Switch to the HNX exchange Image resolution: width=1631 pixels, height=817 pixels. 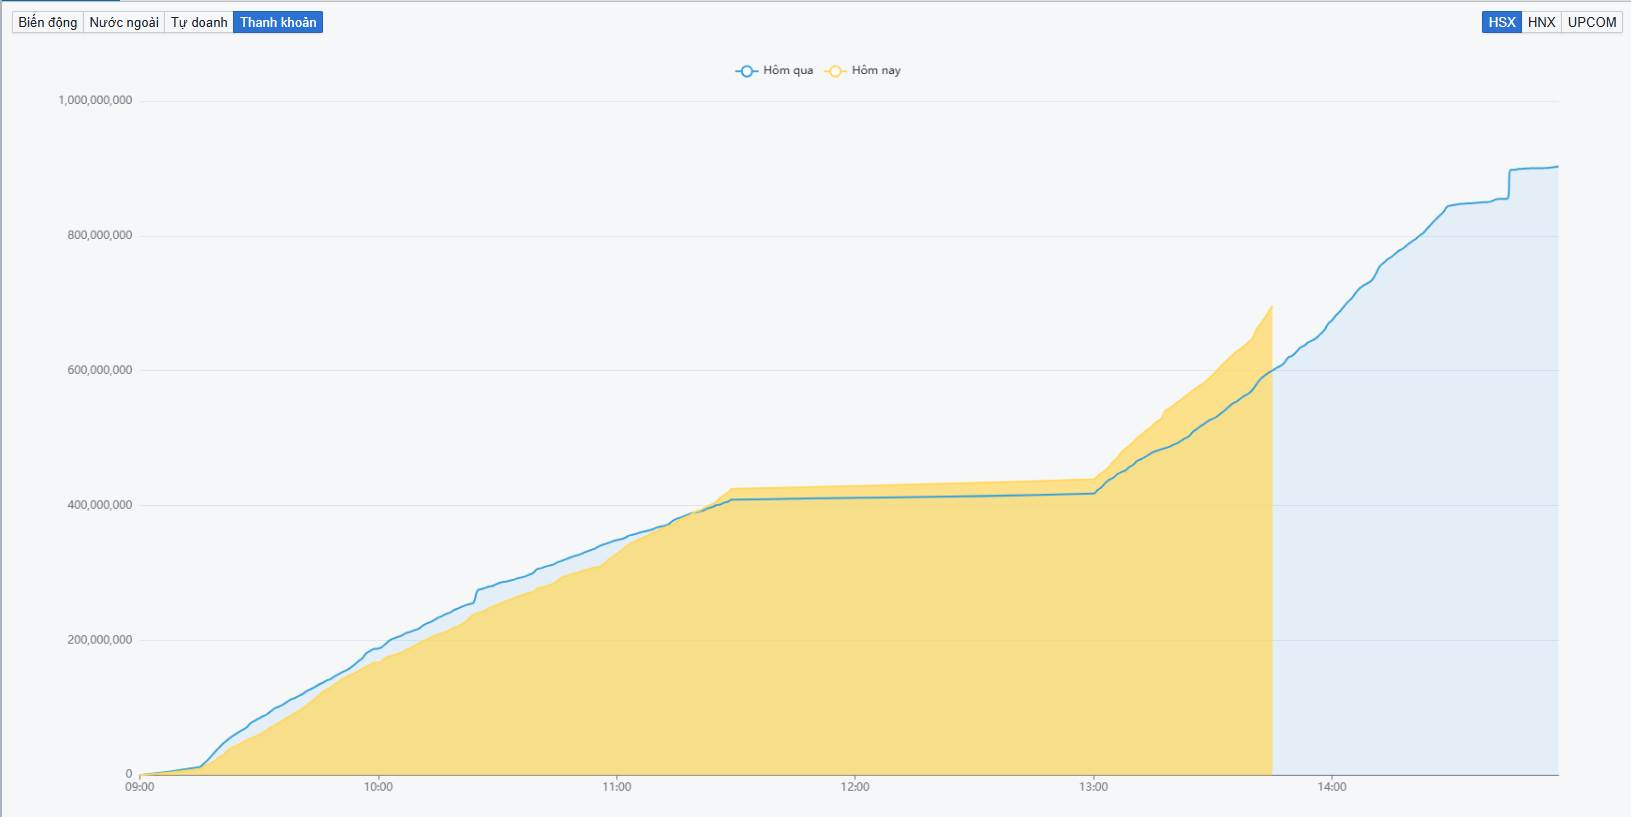[1541, 22]
